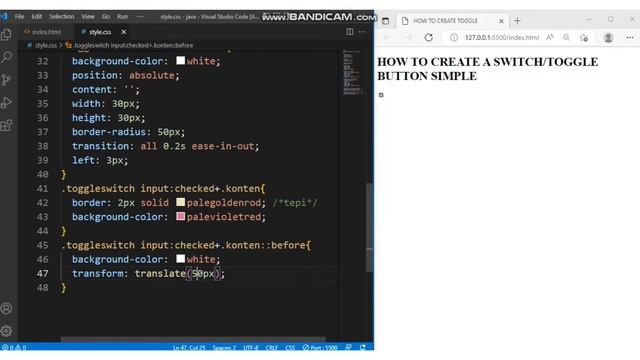Toggle the checkbox on the web page
Viewport: 640px width, 360px height.
click(x=381, y=95)
